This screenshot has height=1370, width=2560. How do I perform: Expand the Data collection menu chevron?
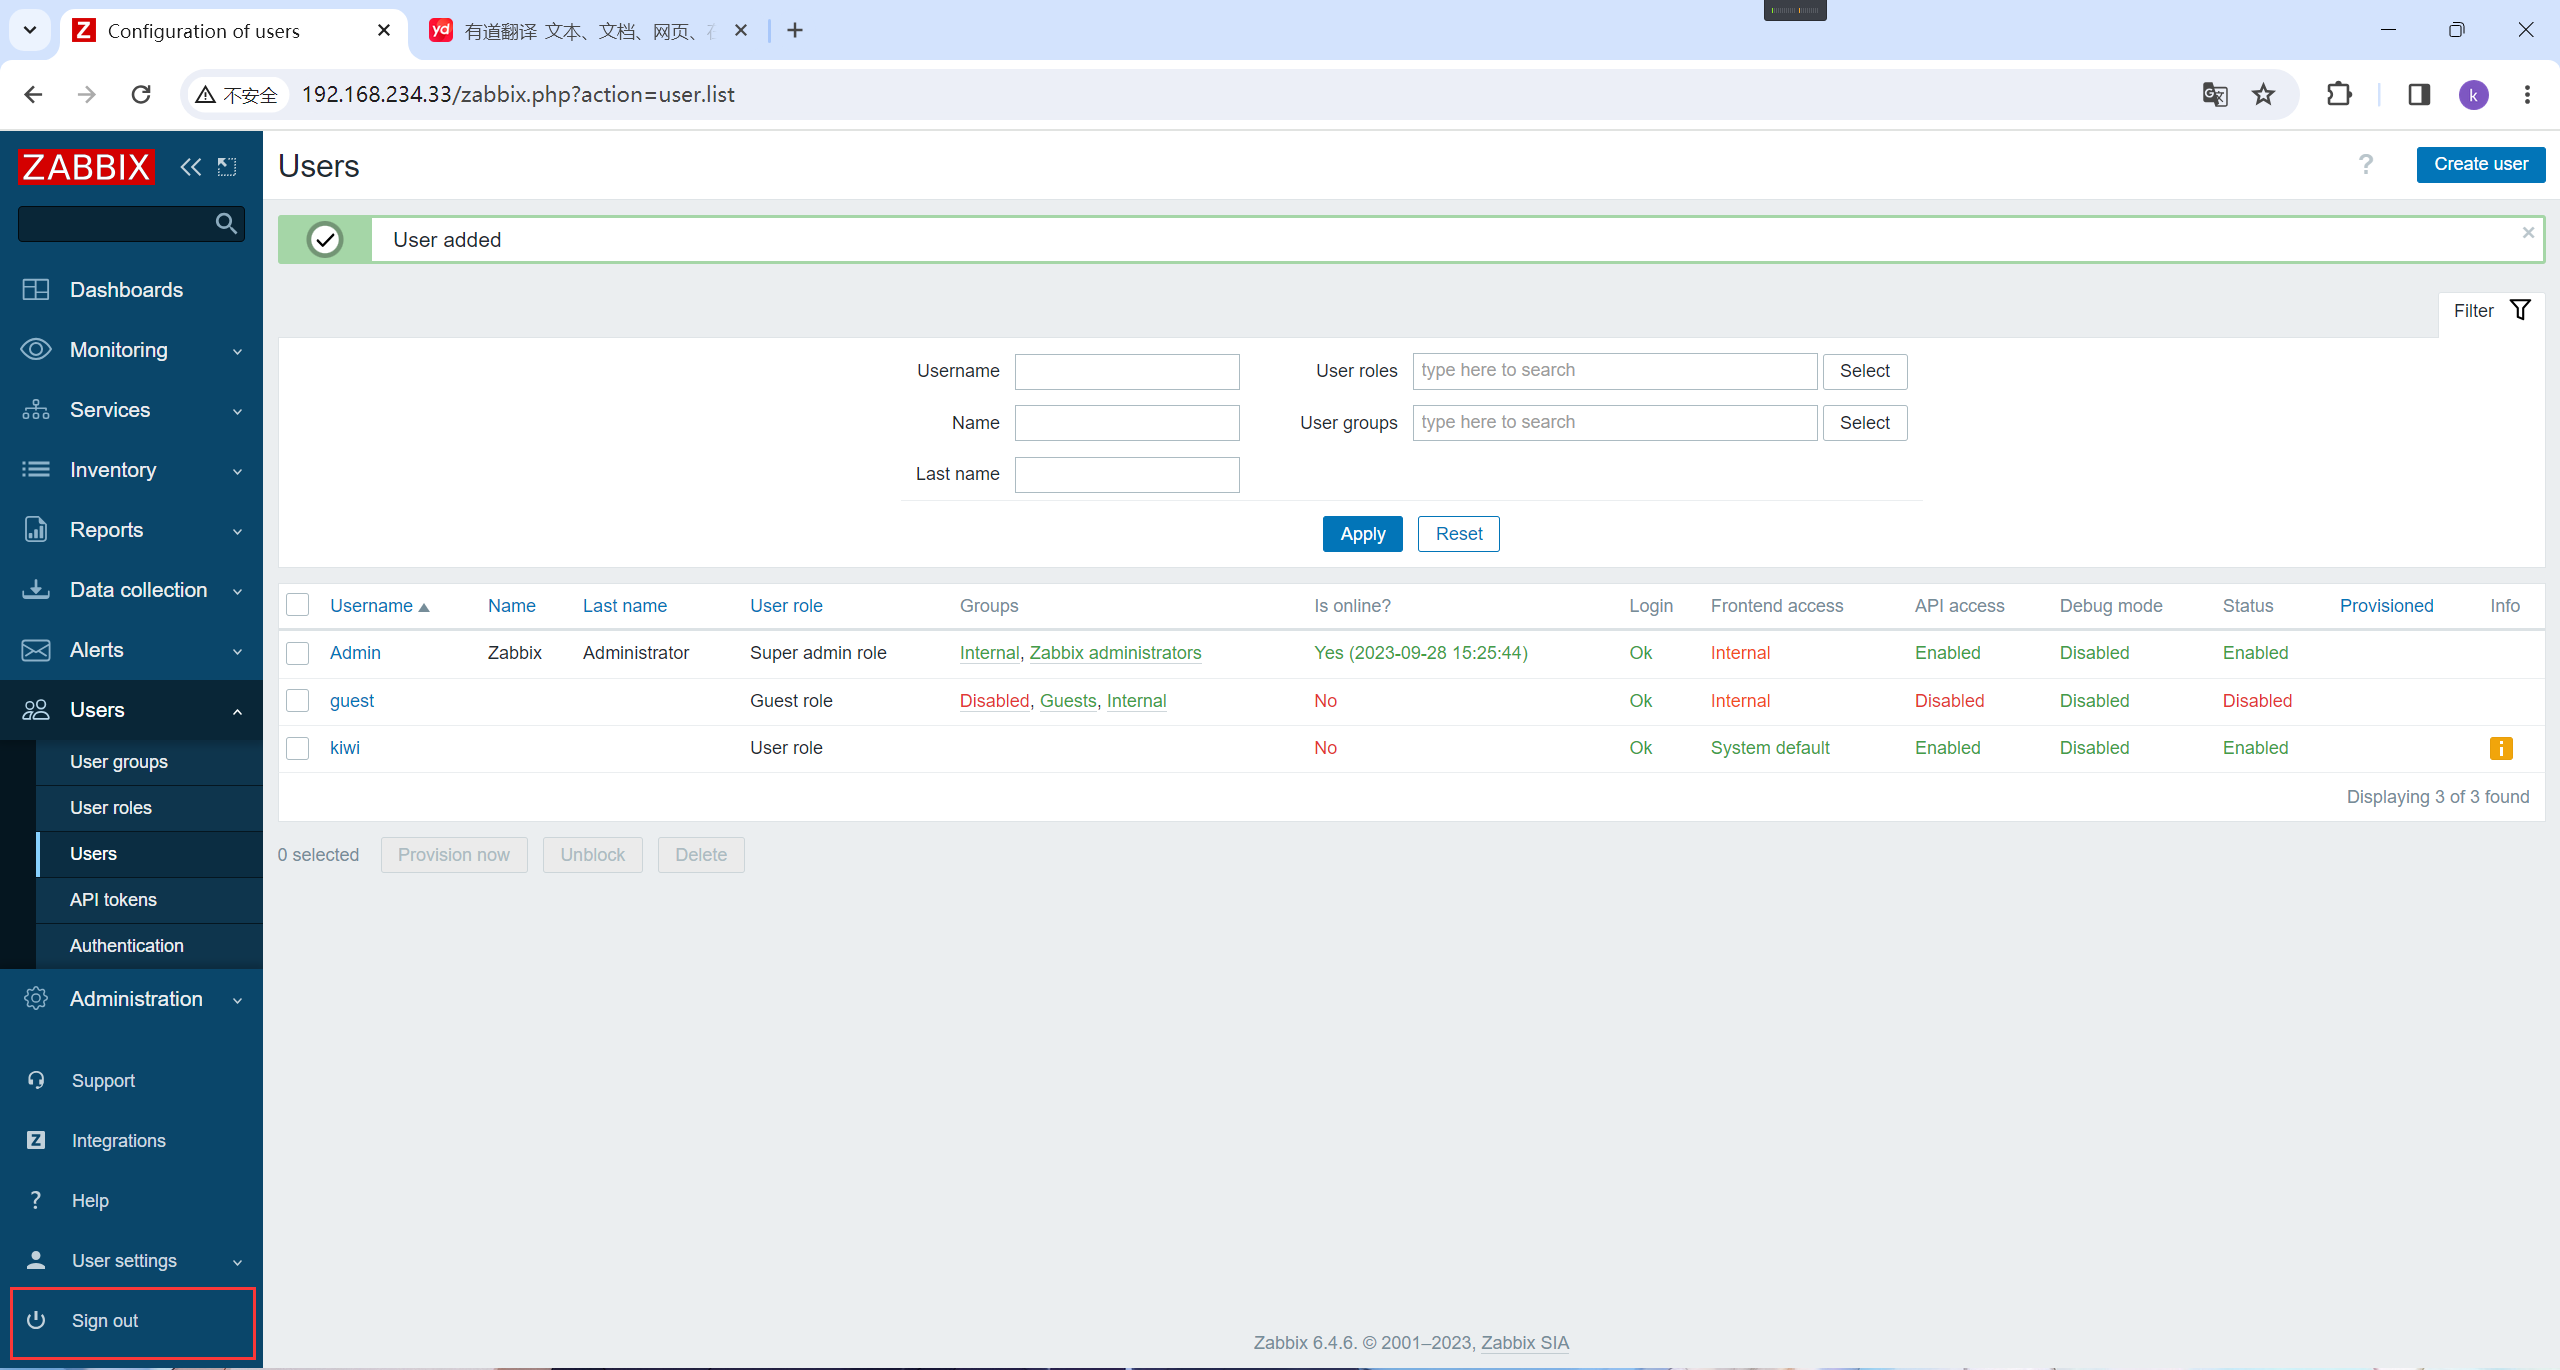237,591
